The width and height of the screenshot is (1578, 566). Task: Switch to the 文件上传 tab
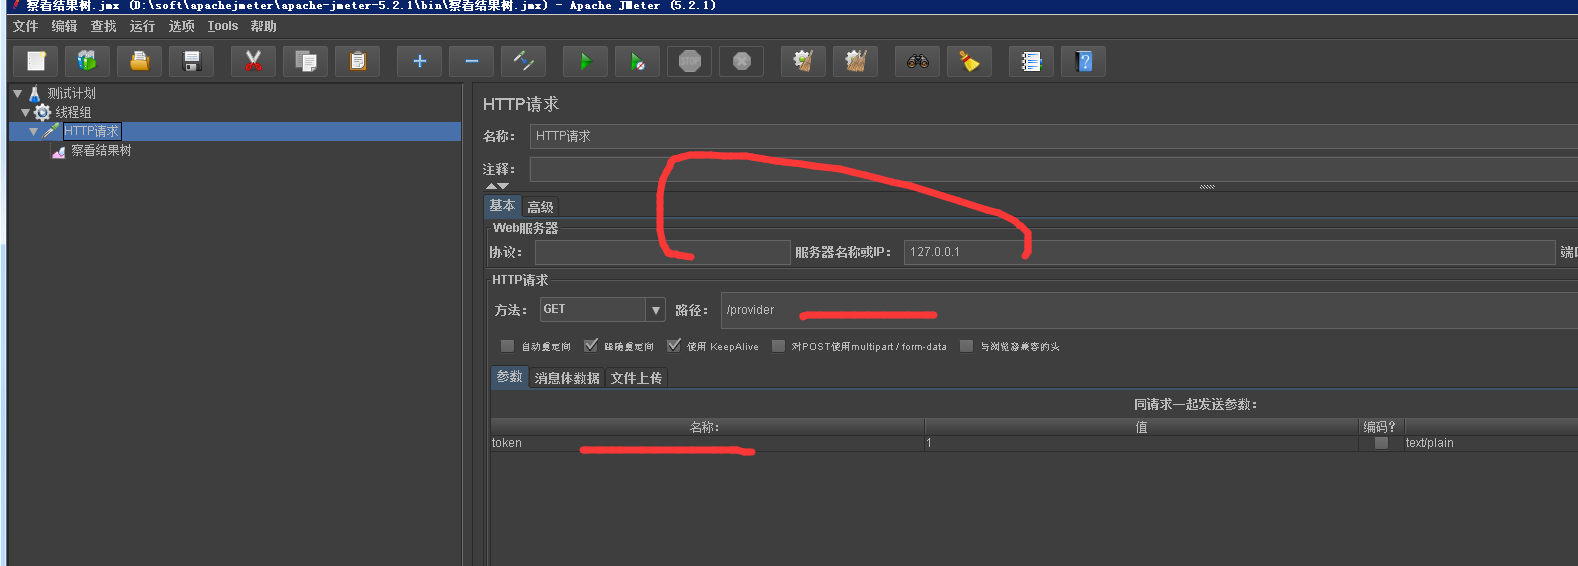[x=636, y=378]
